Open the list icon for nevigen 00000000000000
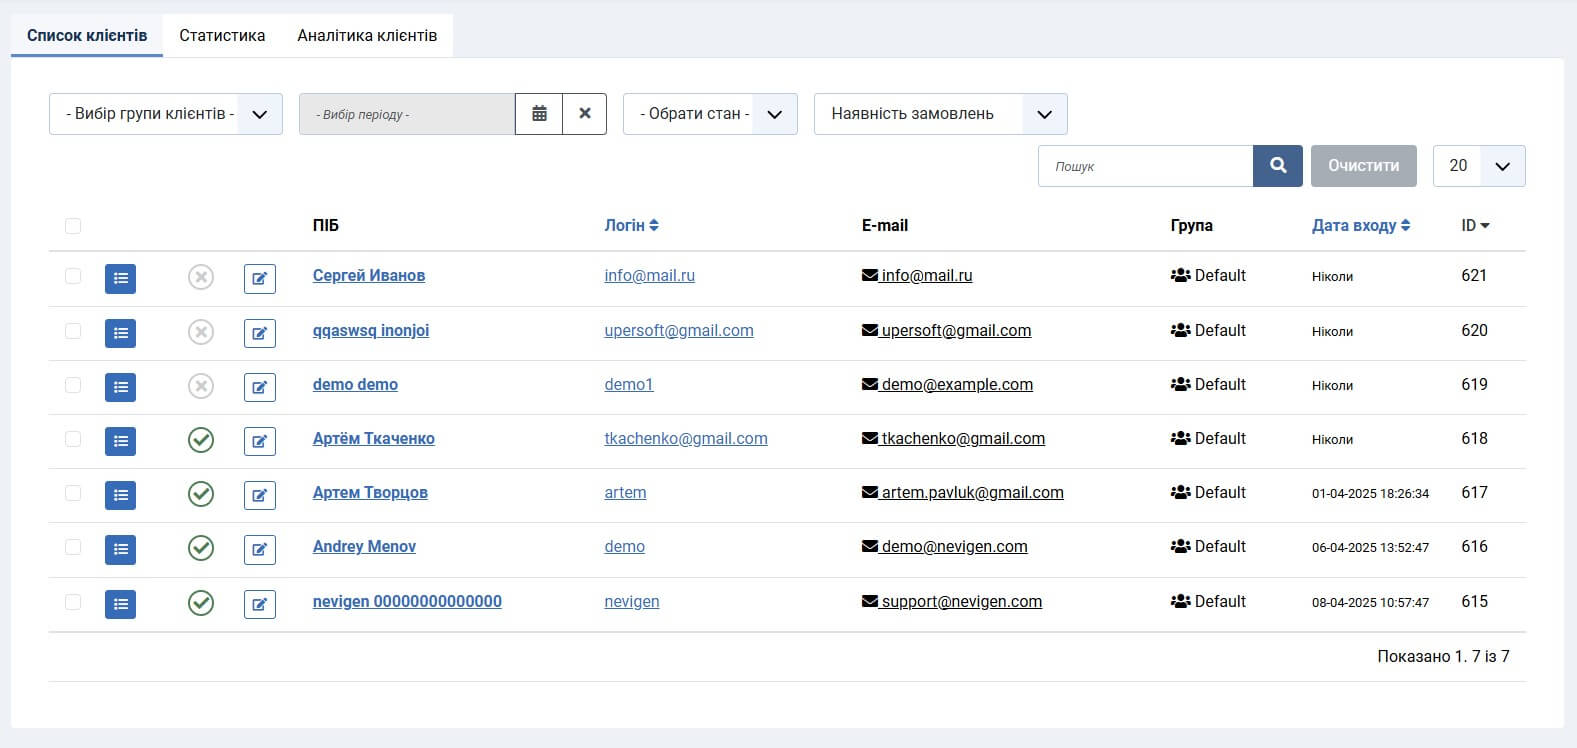Image resolution: width=1577 pixels, height=748 pixels. click(120, 604)
